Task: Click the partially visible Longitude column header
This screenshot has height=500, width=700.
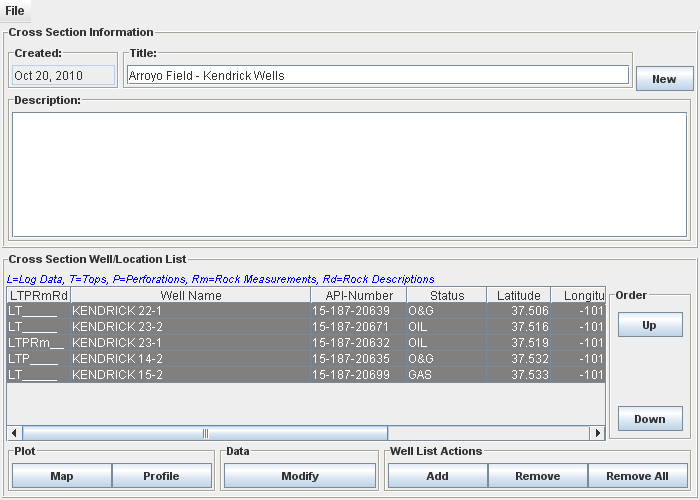Action: [579, 296]
